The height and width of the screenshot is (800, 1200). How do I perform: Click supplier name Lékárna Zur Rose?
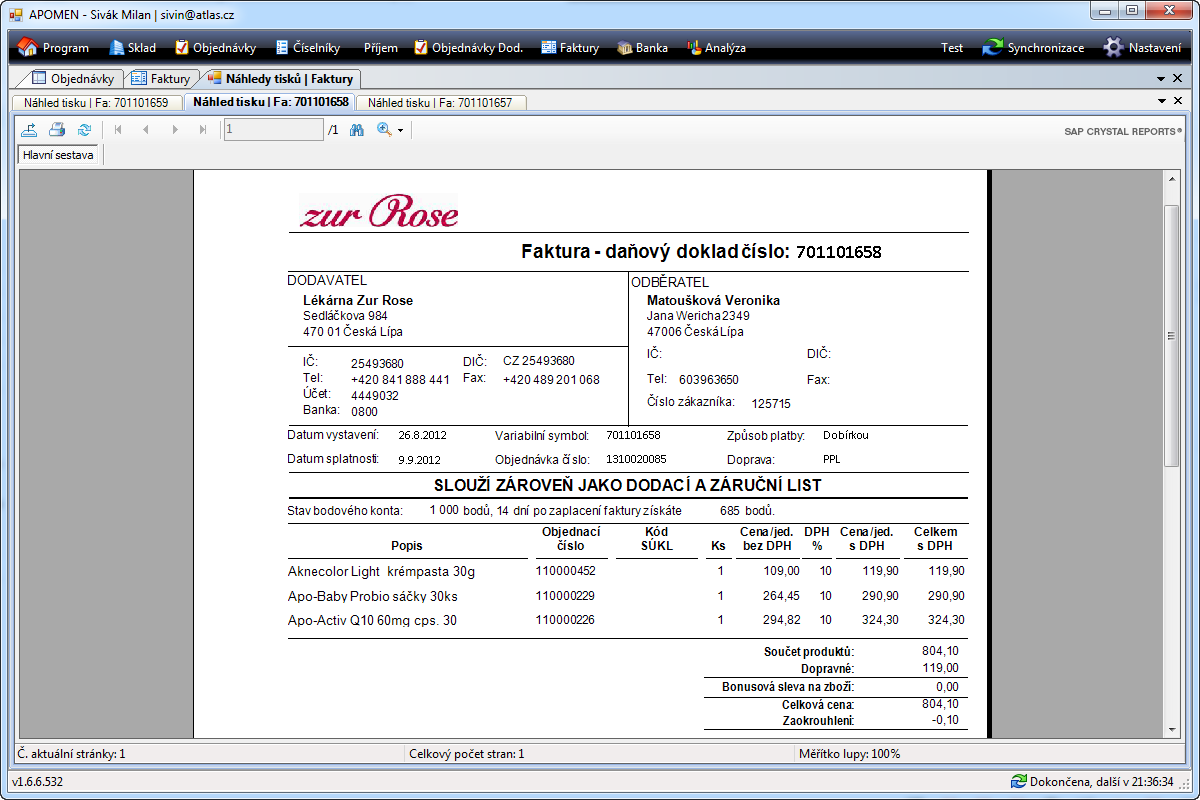pos(358,300)
